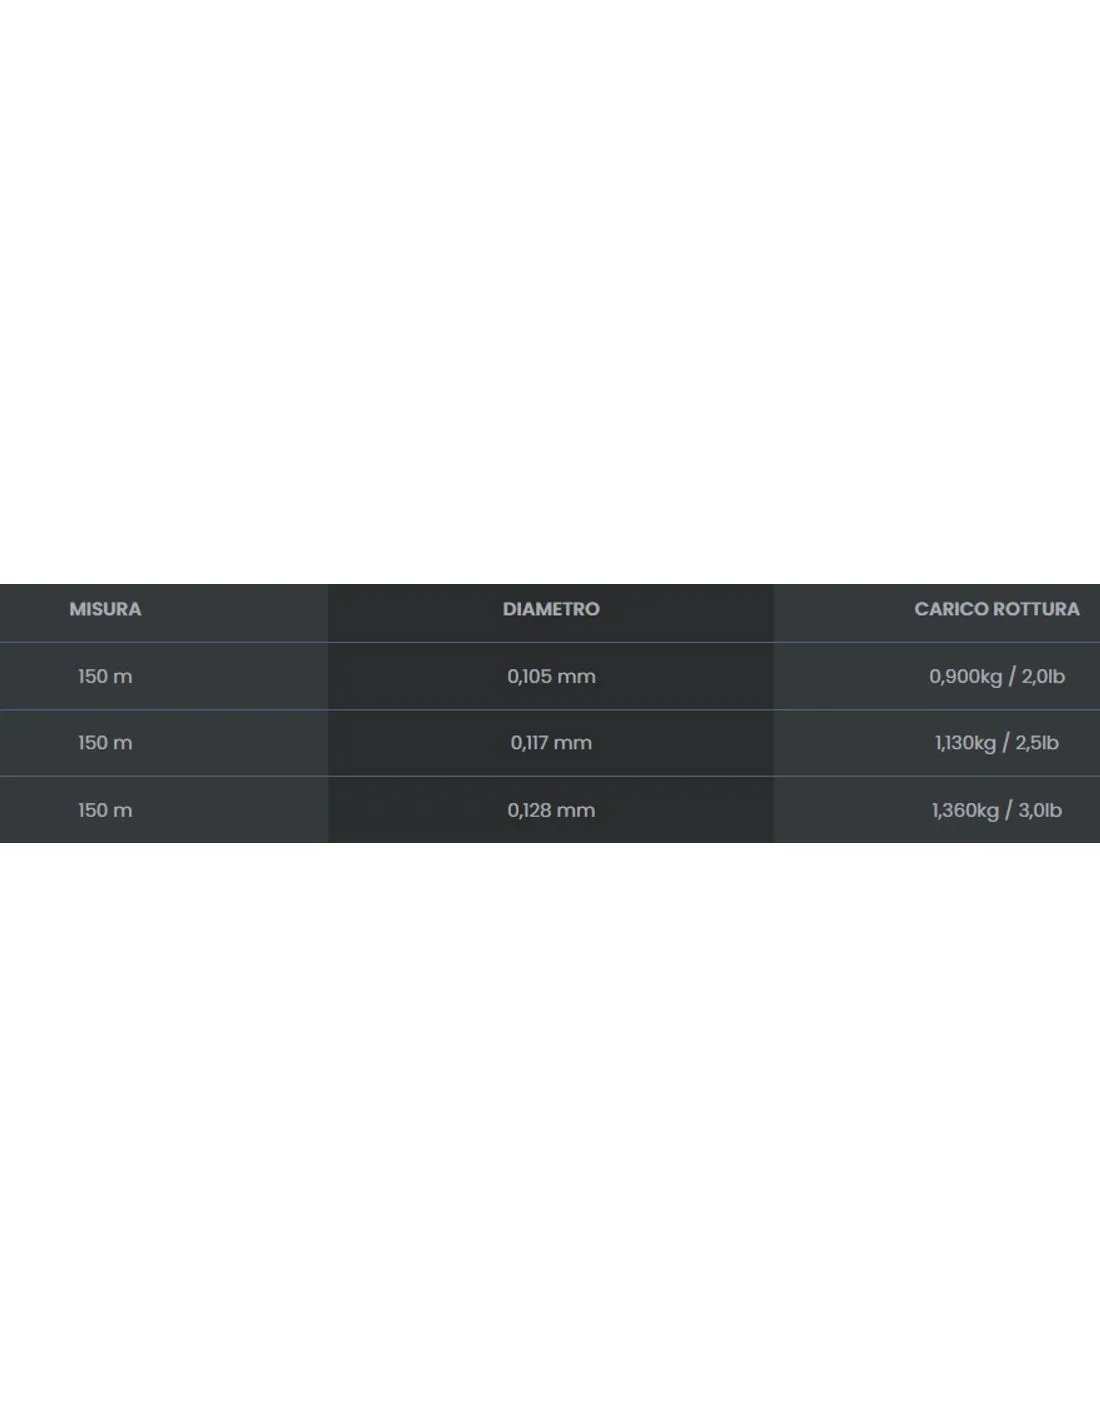
Task: Click the 2,5lb value in second row
Action: click(x=1037, y=743)
